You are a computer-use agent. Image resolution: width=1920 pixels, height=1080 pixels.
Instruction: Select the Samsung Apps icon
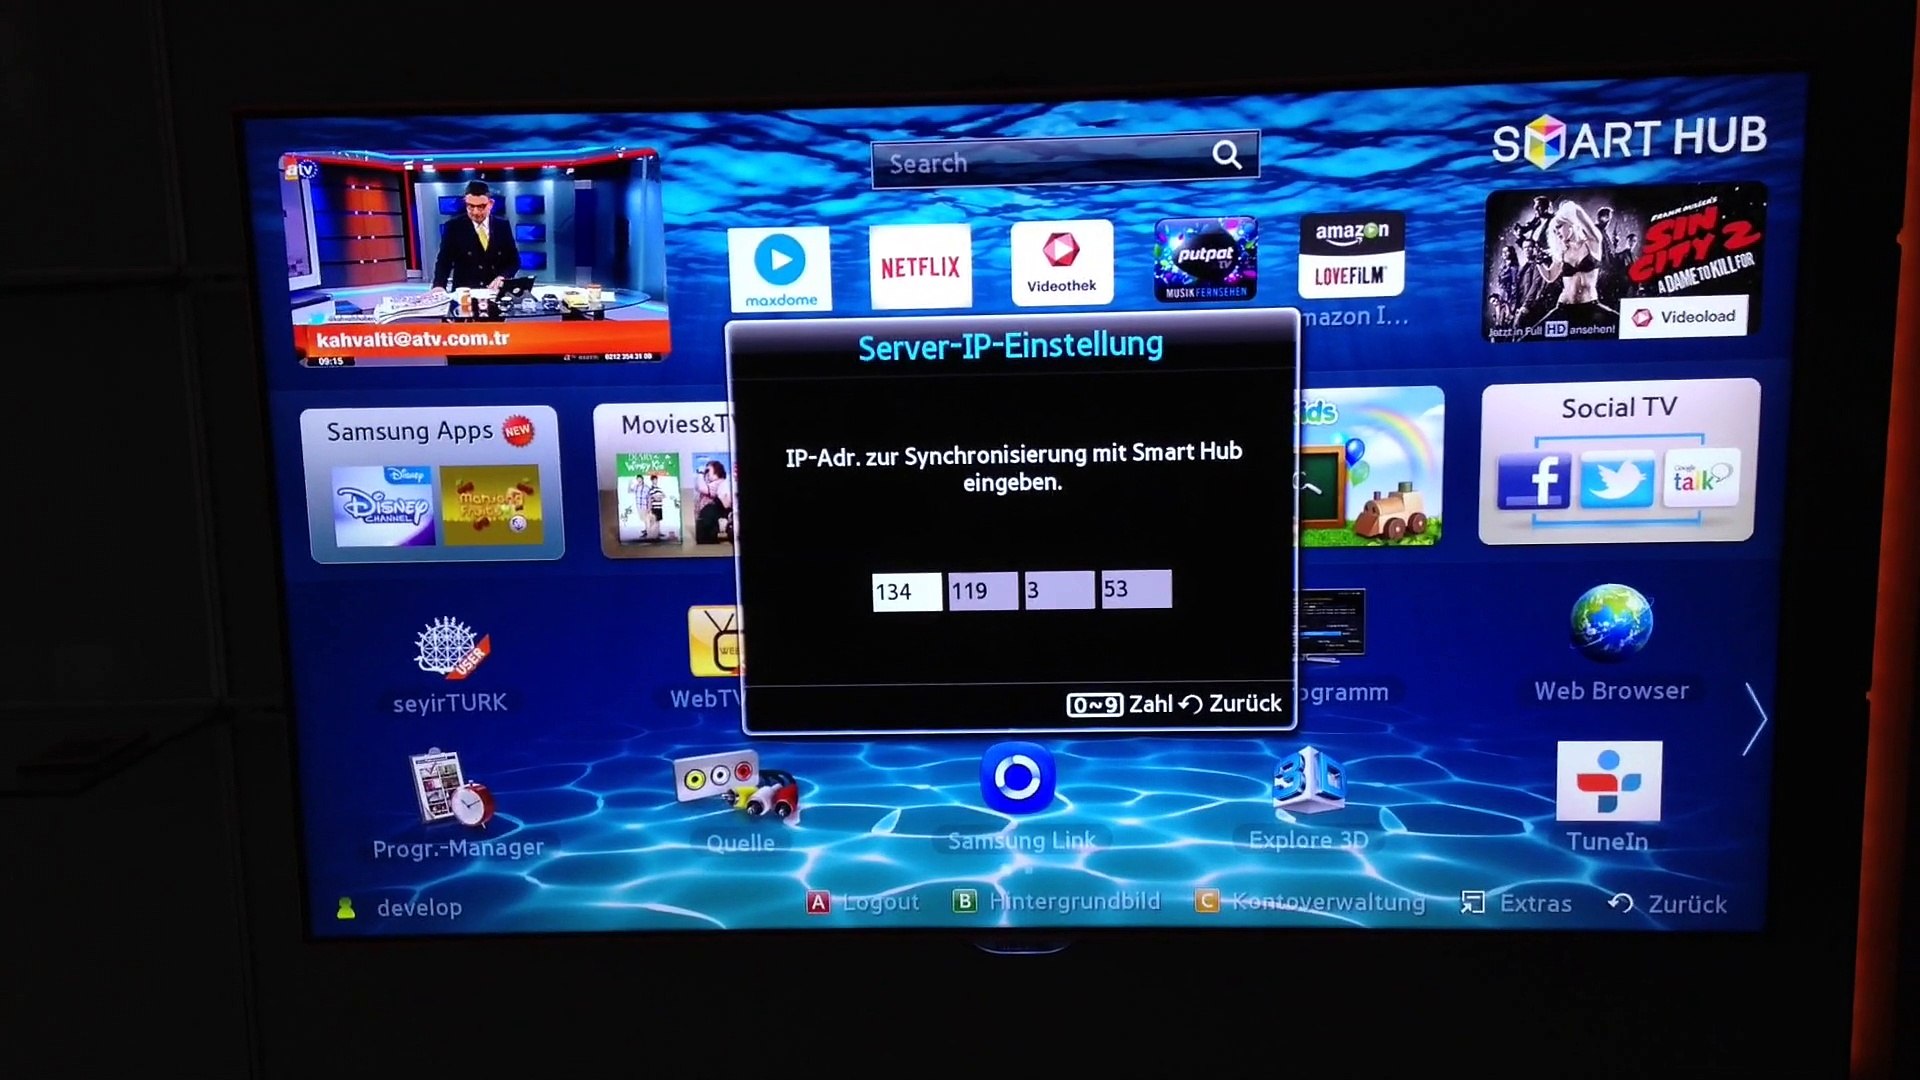pyautogui.click(x=429, y=479)
